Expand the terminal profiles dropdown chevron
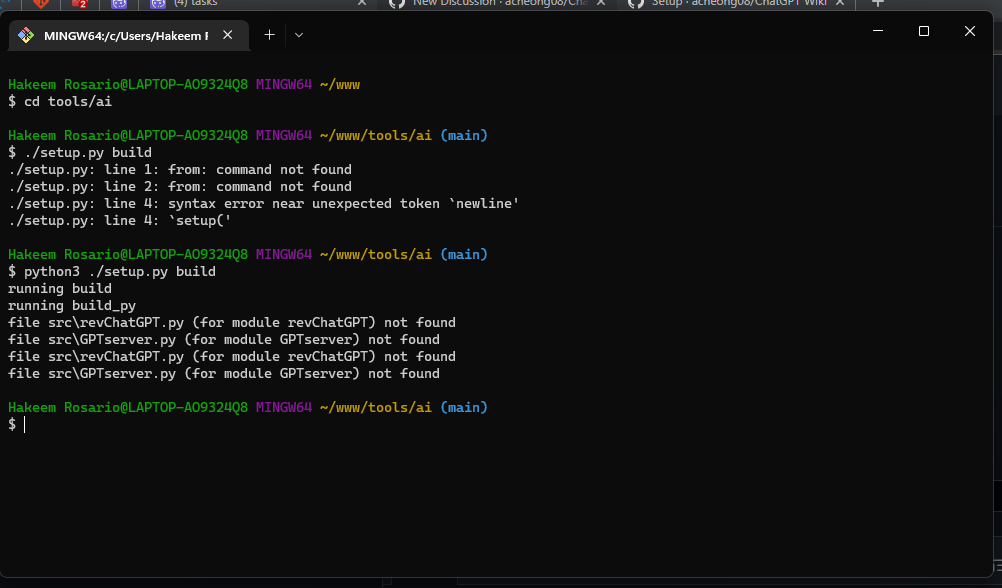 [x=298, y=35]
